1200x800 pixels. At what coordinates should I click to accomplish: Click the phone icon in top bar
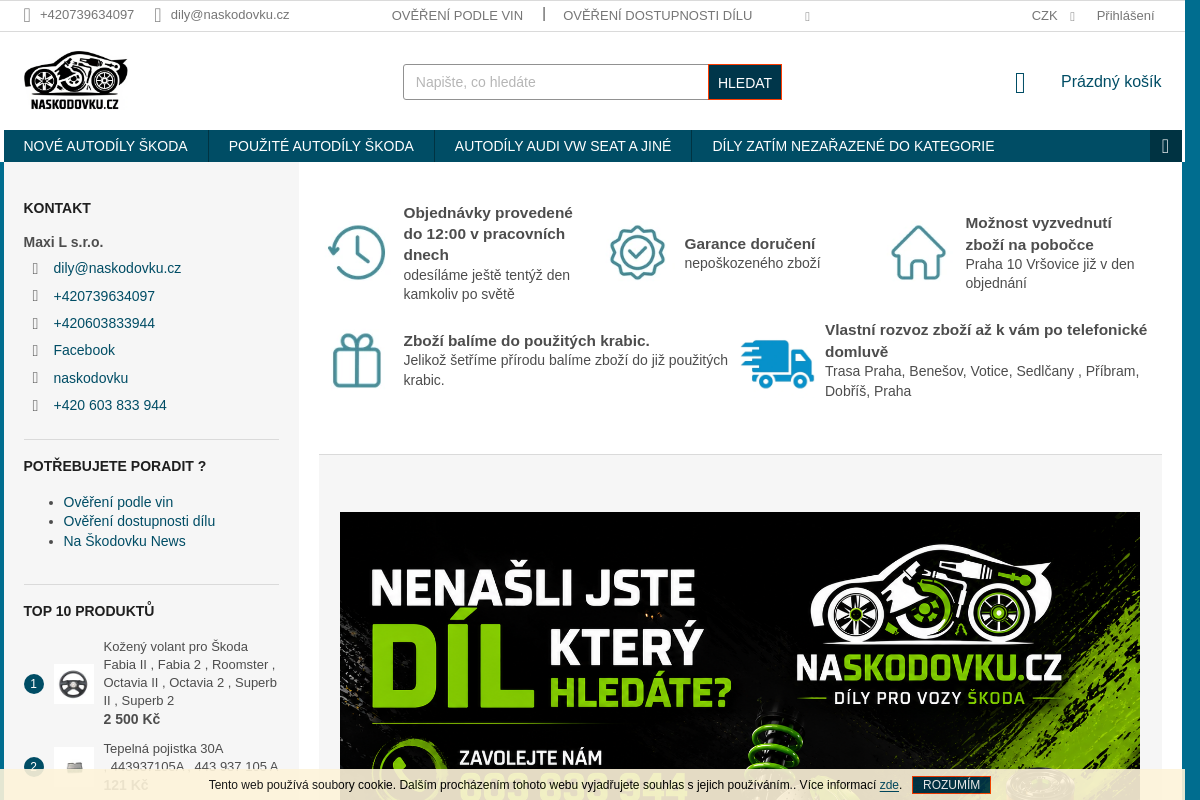coord(27,15)
